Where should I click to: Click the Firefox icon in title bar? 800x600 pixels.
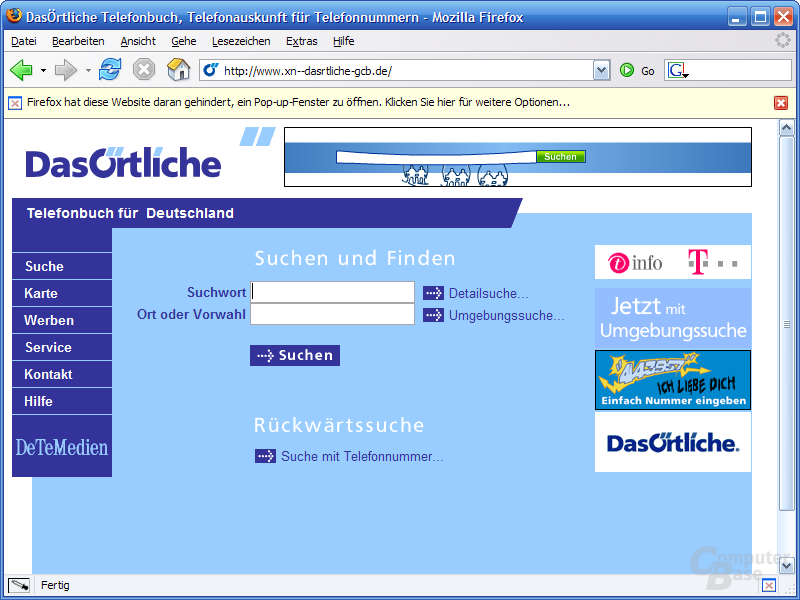click(14, 16)
